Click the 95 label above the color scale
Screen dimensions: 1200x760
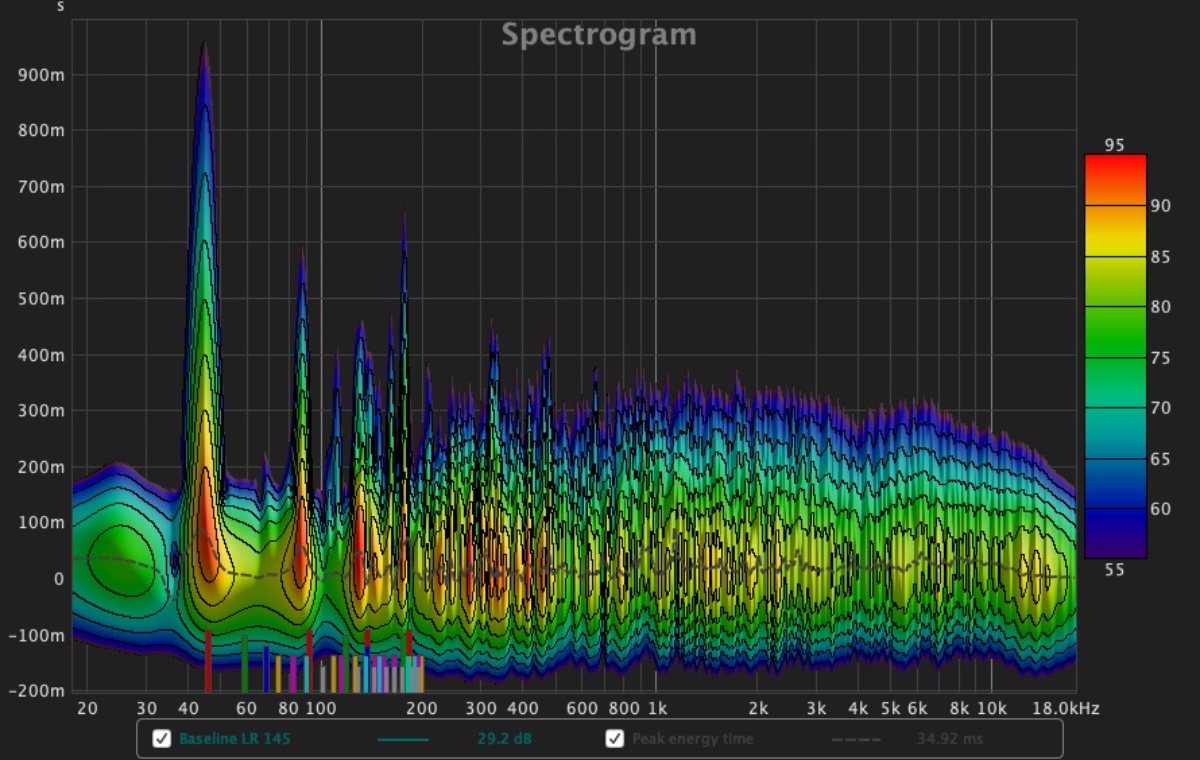tap(1114, 145)
